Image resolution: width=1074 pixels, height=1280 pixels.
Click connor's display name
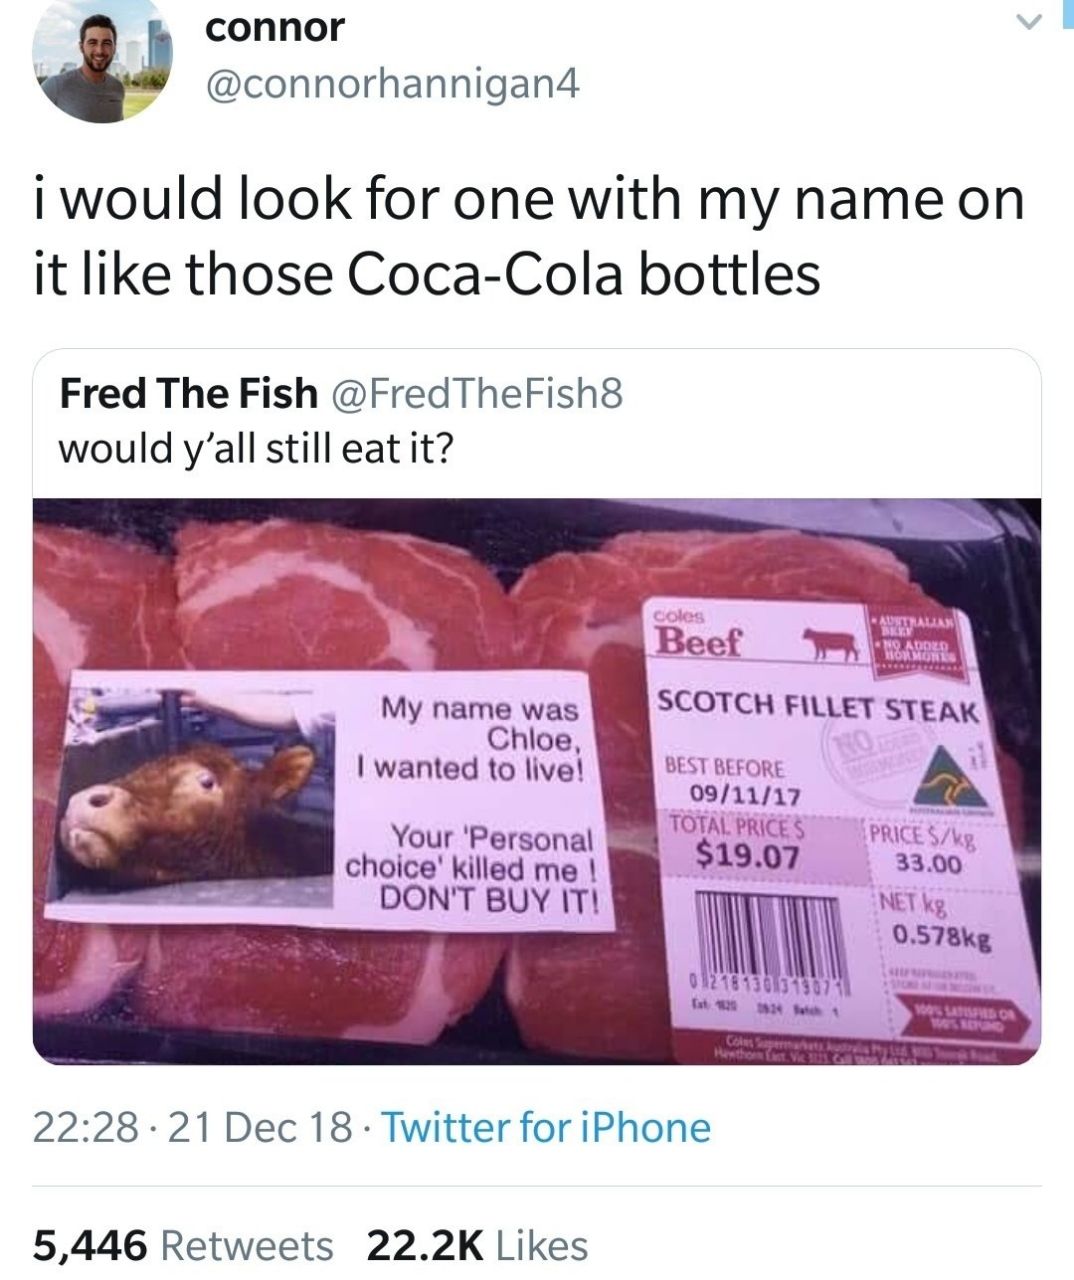(x=274, y=28)
